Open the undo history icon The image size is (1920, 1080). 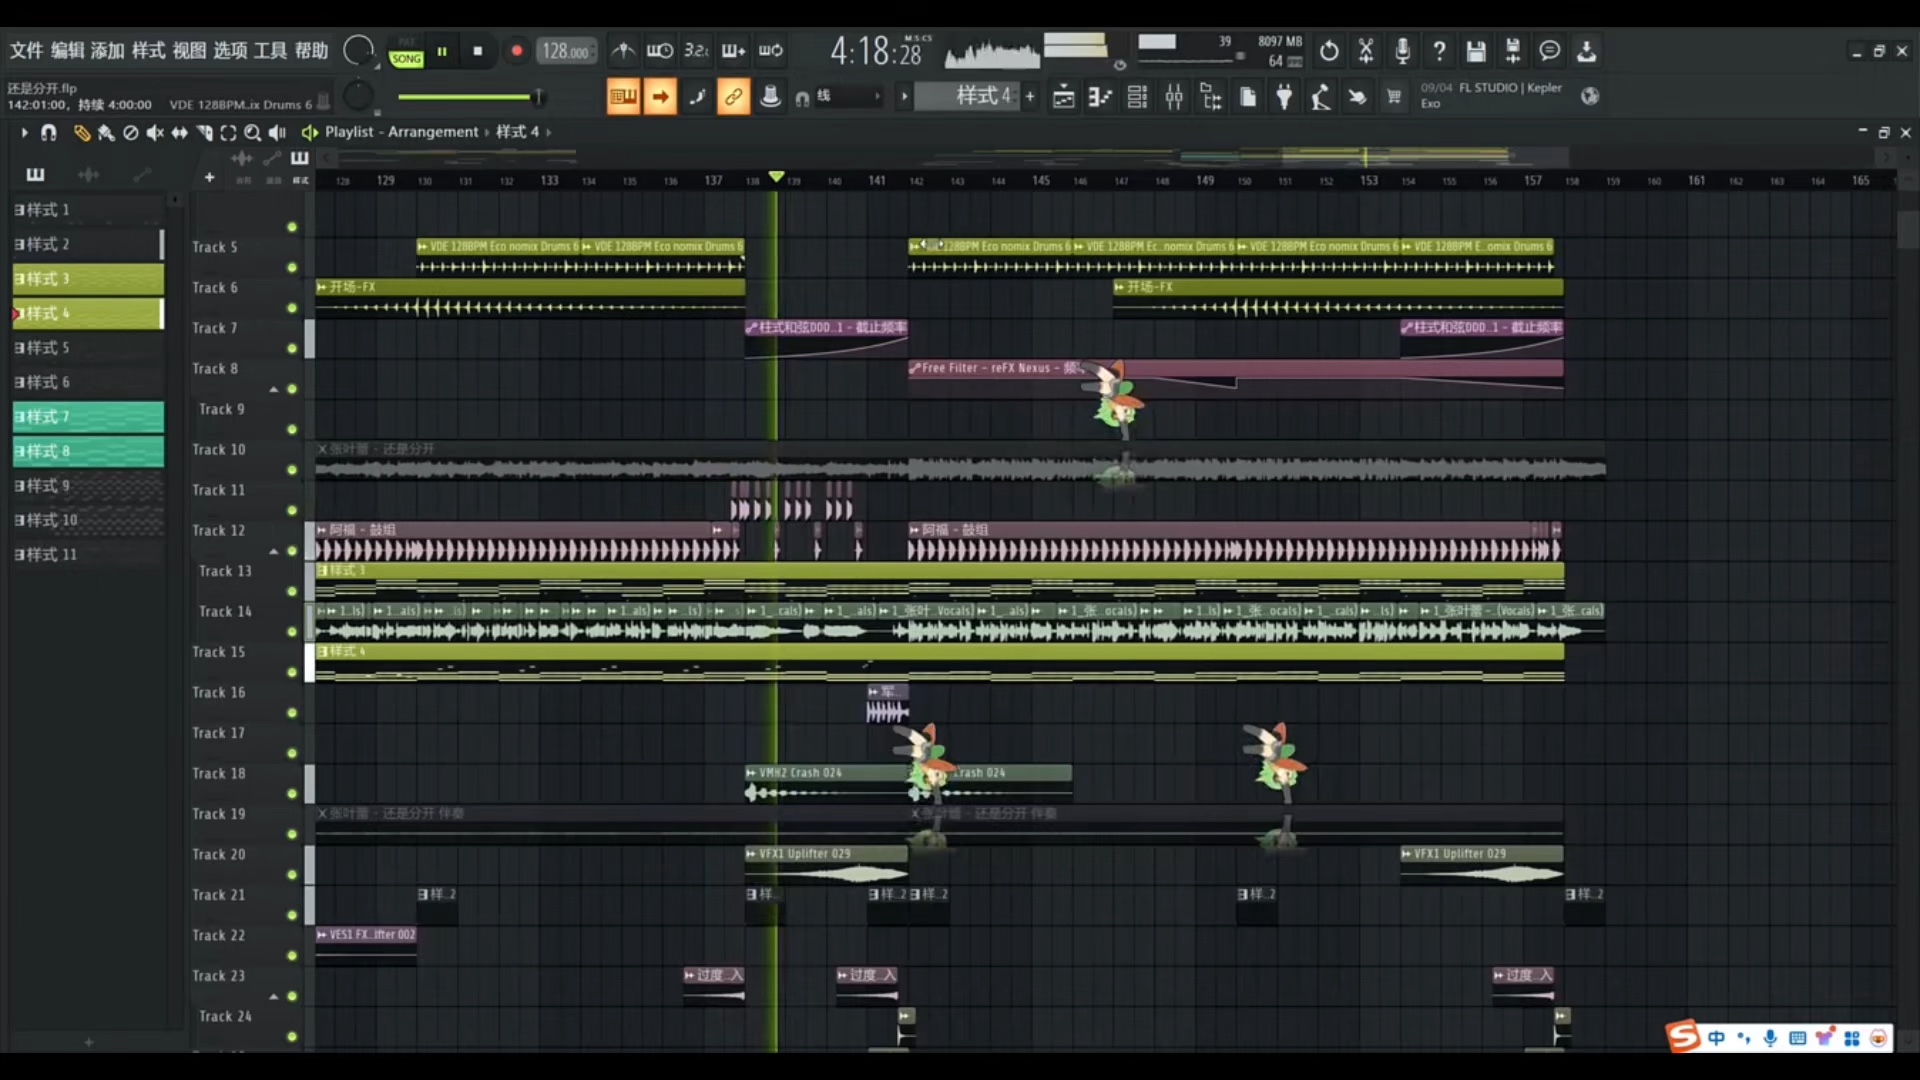1329,51
